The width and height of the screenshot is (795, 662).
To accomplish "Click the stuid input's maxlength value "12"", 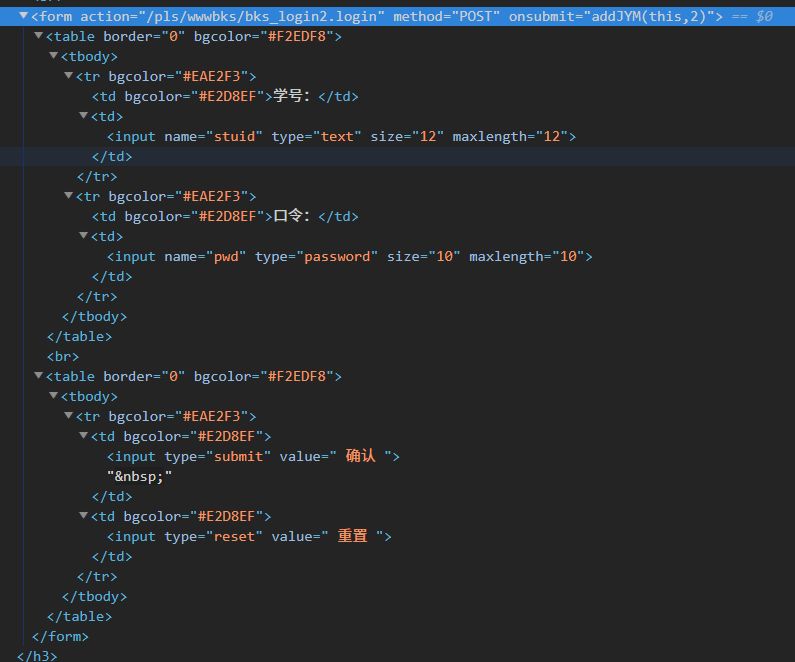I will (552, 136).
